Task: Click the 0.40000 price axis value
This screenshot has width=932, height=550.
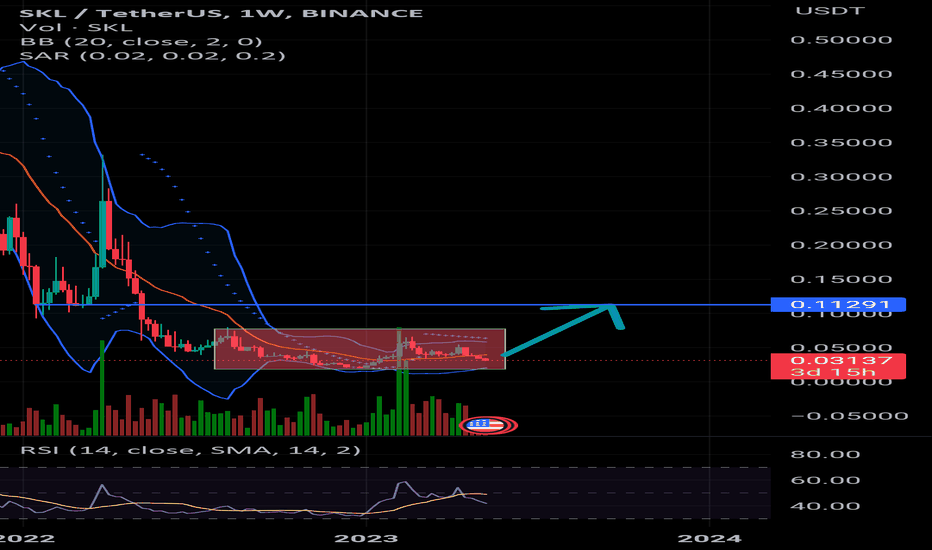Action: (841, 108)
